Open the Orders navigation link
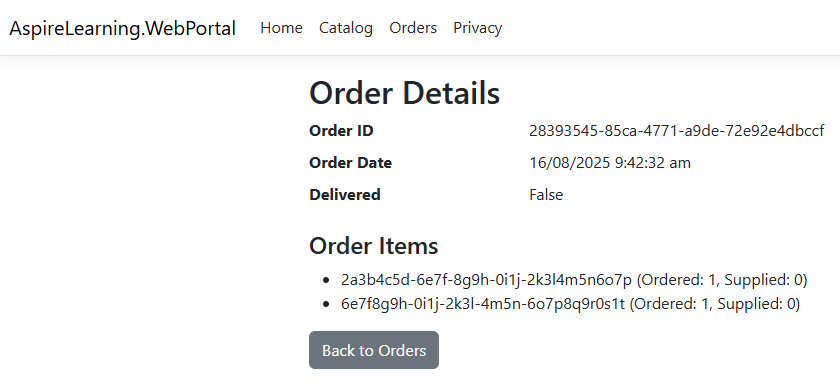The width and height of the screenshot is (840, 385). tap(413, 28)
